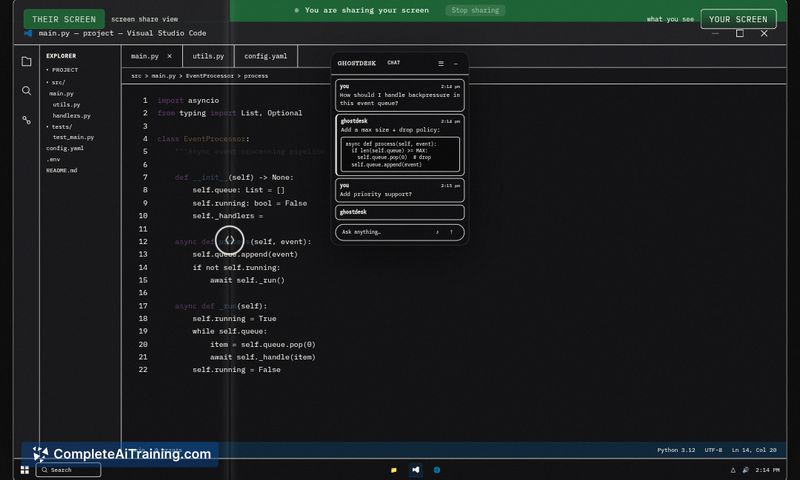Open the .env file in Explorer

(x=53, y=160)
